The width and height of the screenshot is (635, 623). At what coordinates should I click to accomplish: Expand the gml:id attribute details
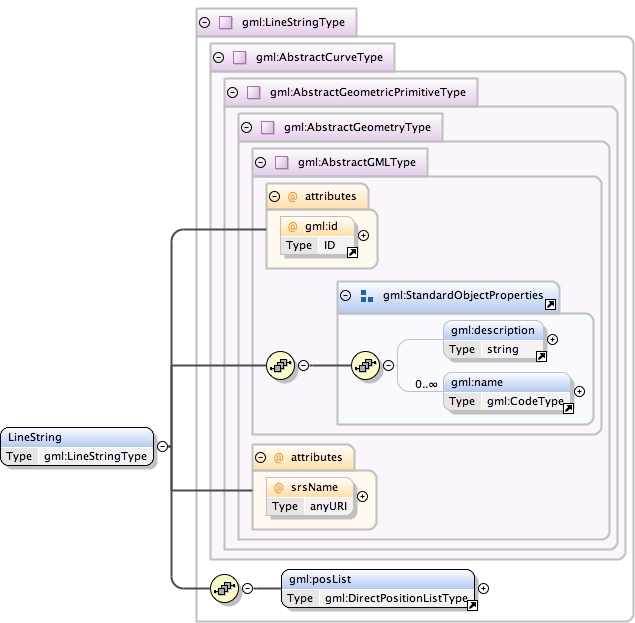[363, 235]
